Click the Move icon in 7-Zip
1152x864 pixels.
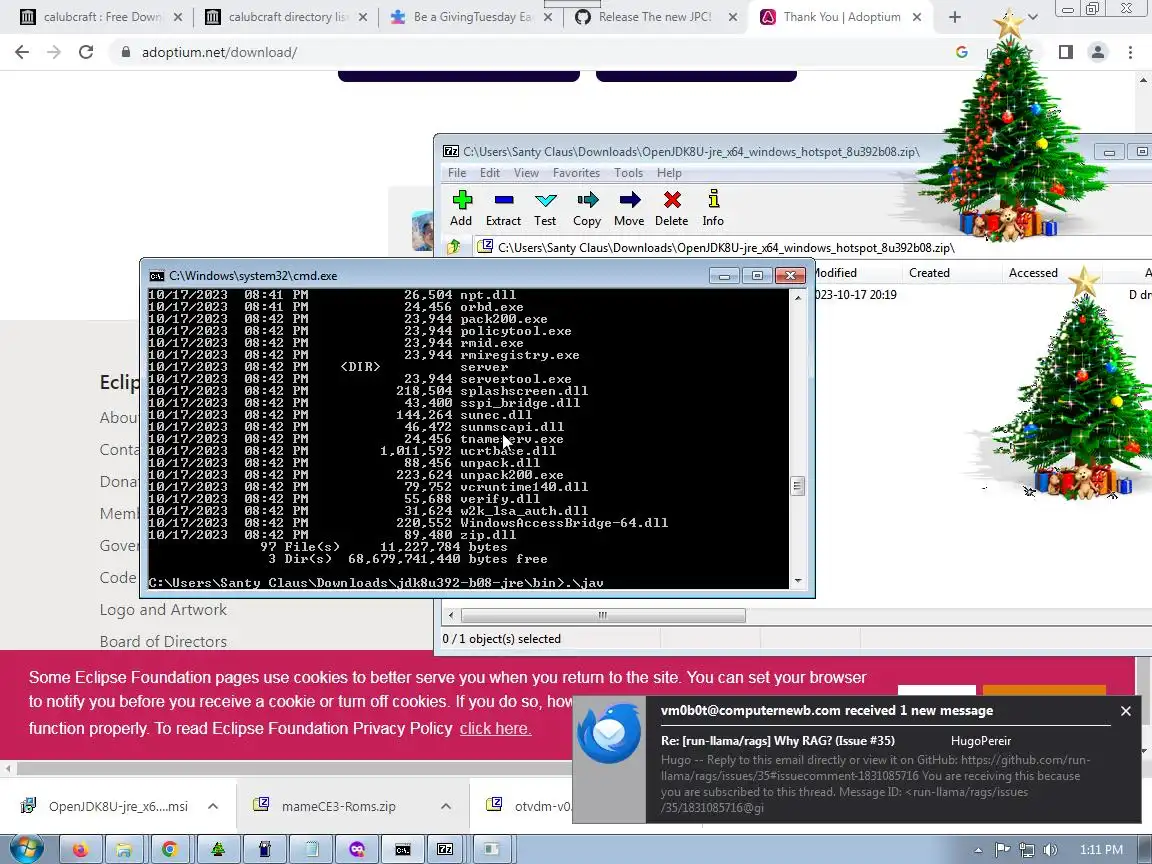click(x=629, y=200)
